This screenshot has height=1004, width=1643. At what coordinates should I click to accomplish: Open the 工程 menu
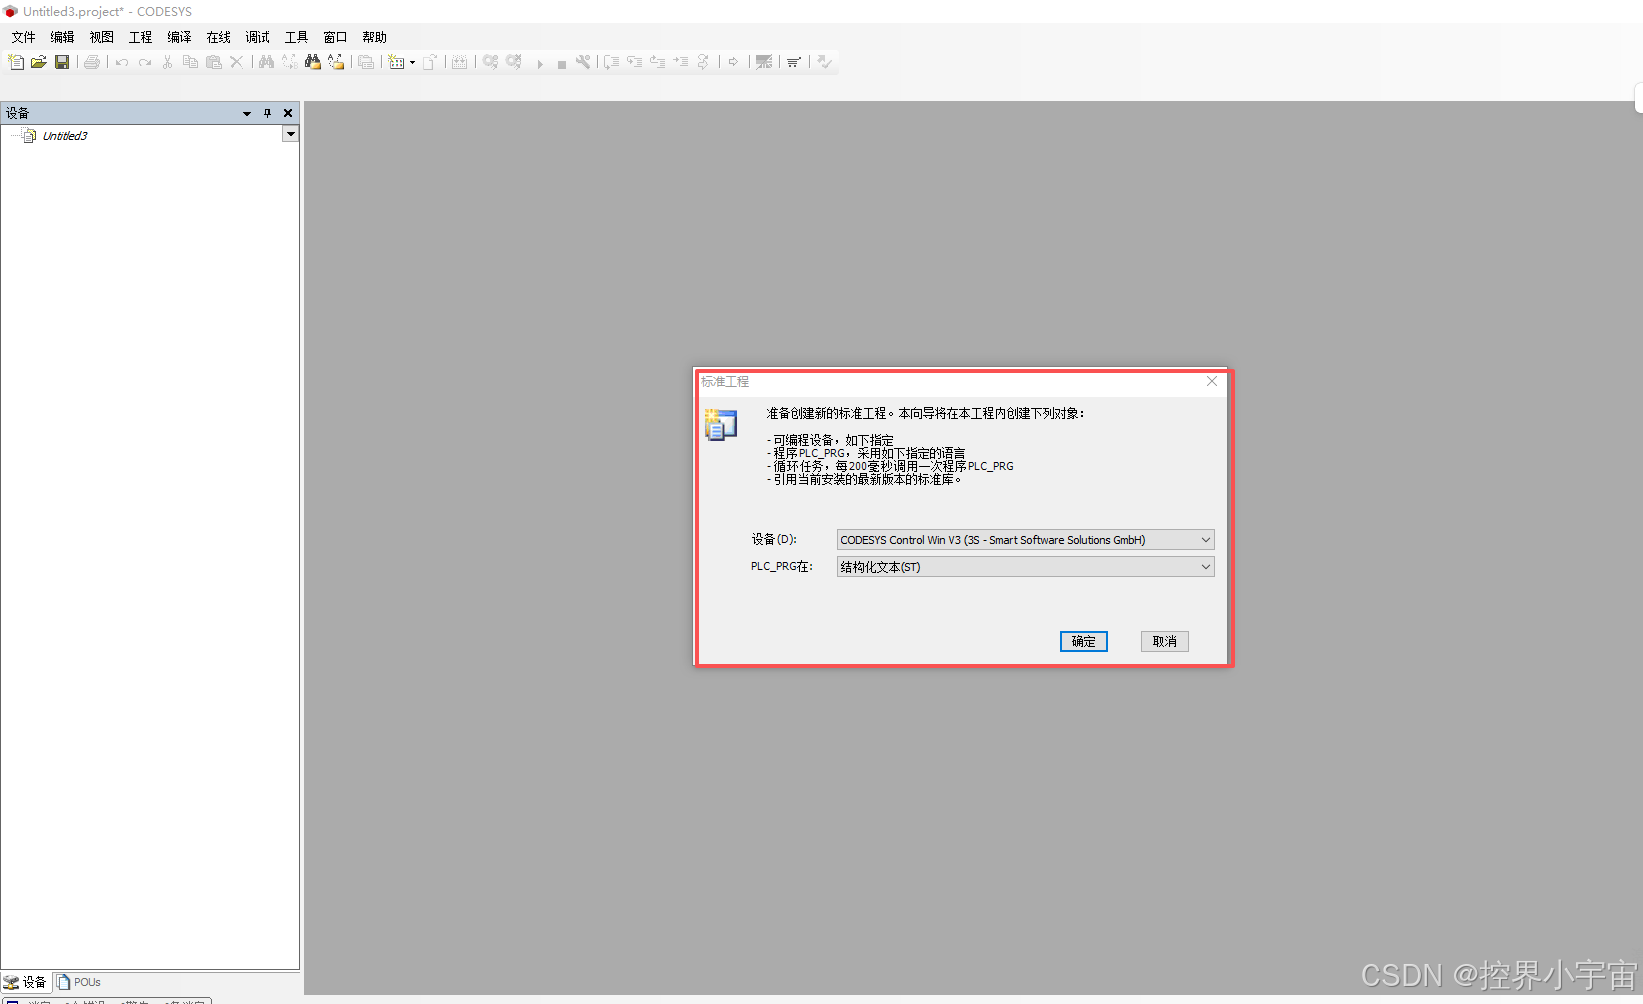coord(140,37)
